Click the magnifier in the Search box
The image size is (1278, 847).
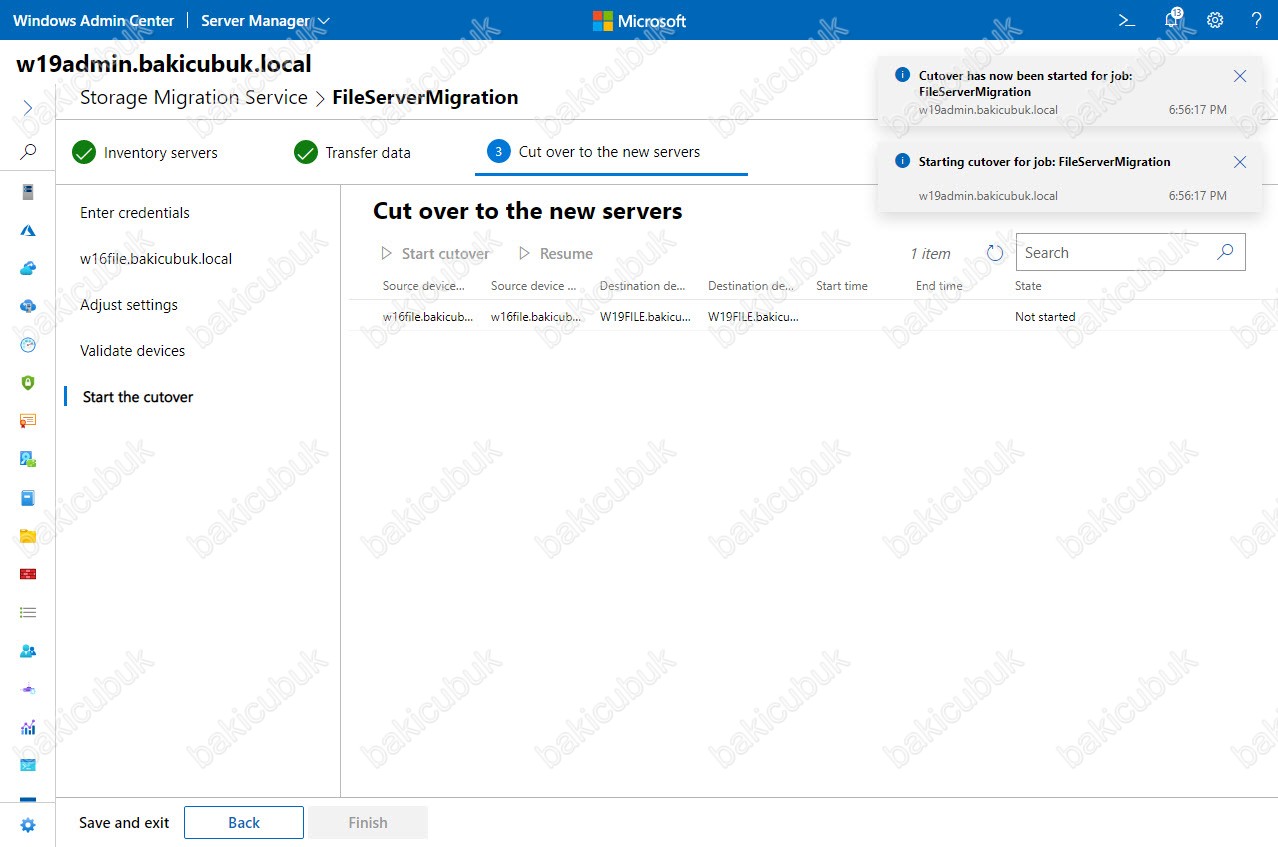(1225, 252)
